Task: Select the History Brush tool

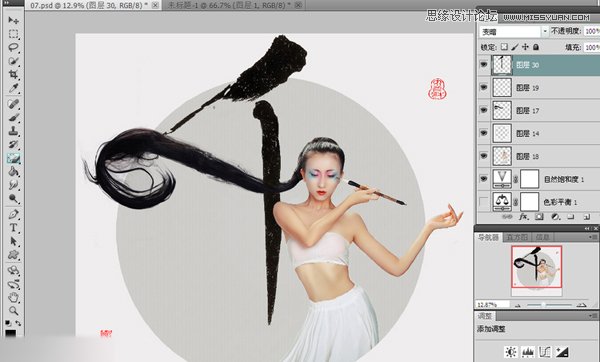Action: (13, 144)
